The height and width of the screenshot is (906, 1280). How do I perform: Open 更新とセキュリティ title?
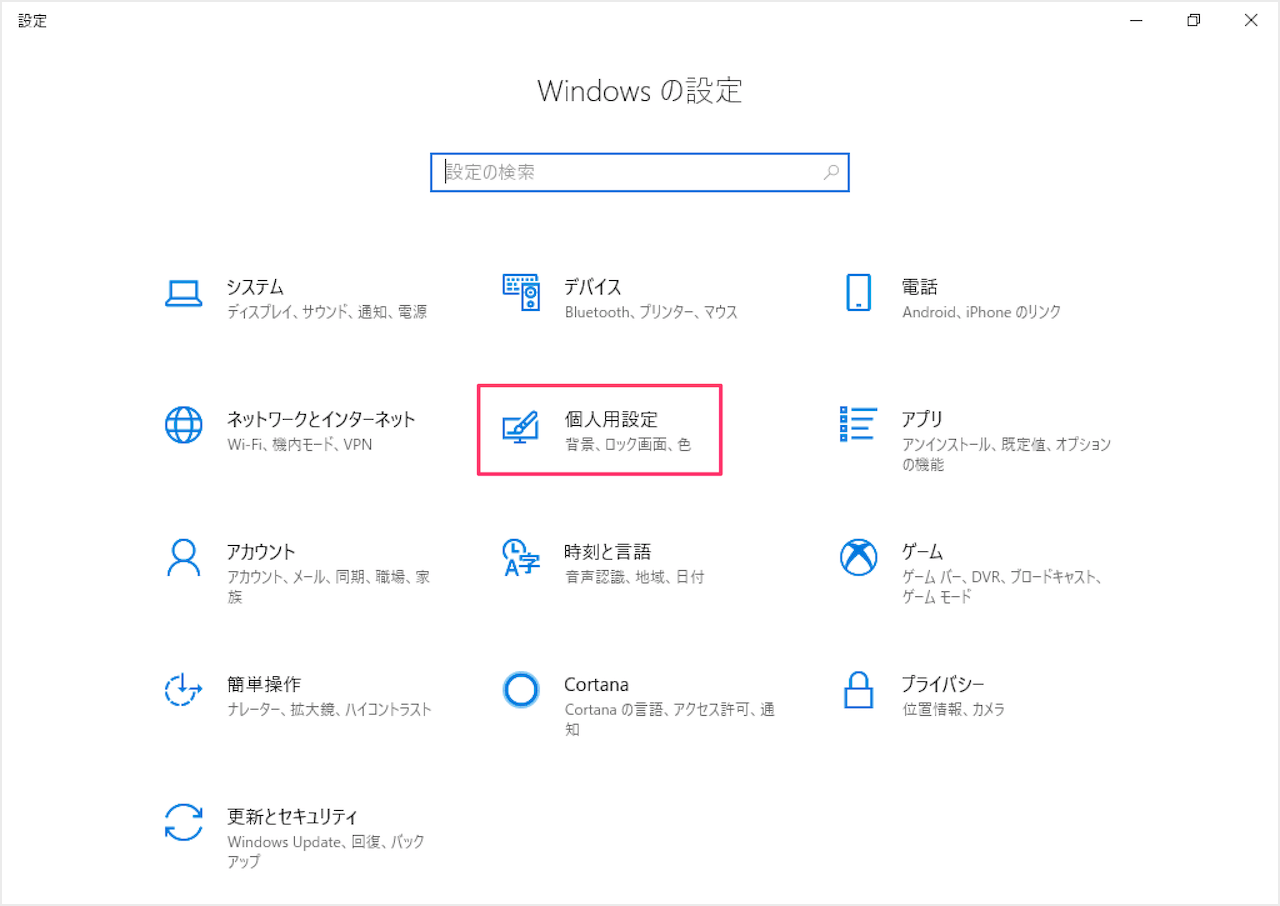[x=292, y=816]
